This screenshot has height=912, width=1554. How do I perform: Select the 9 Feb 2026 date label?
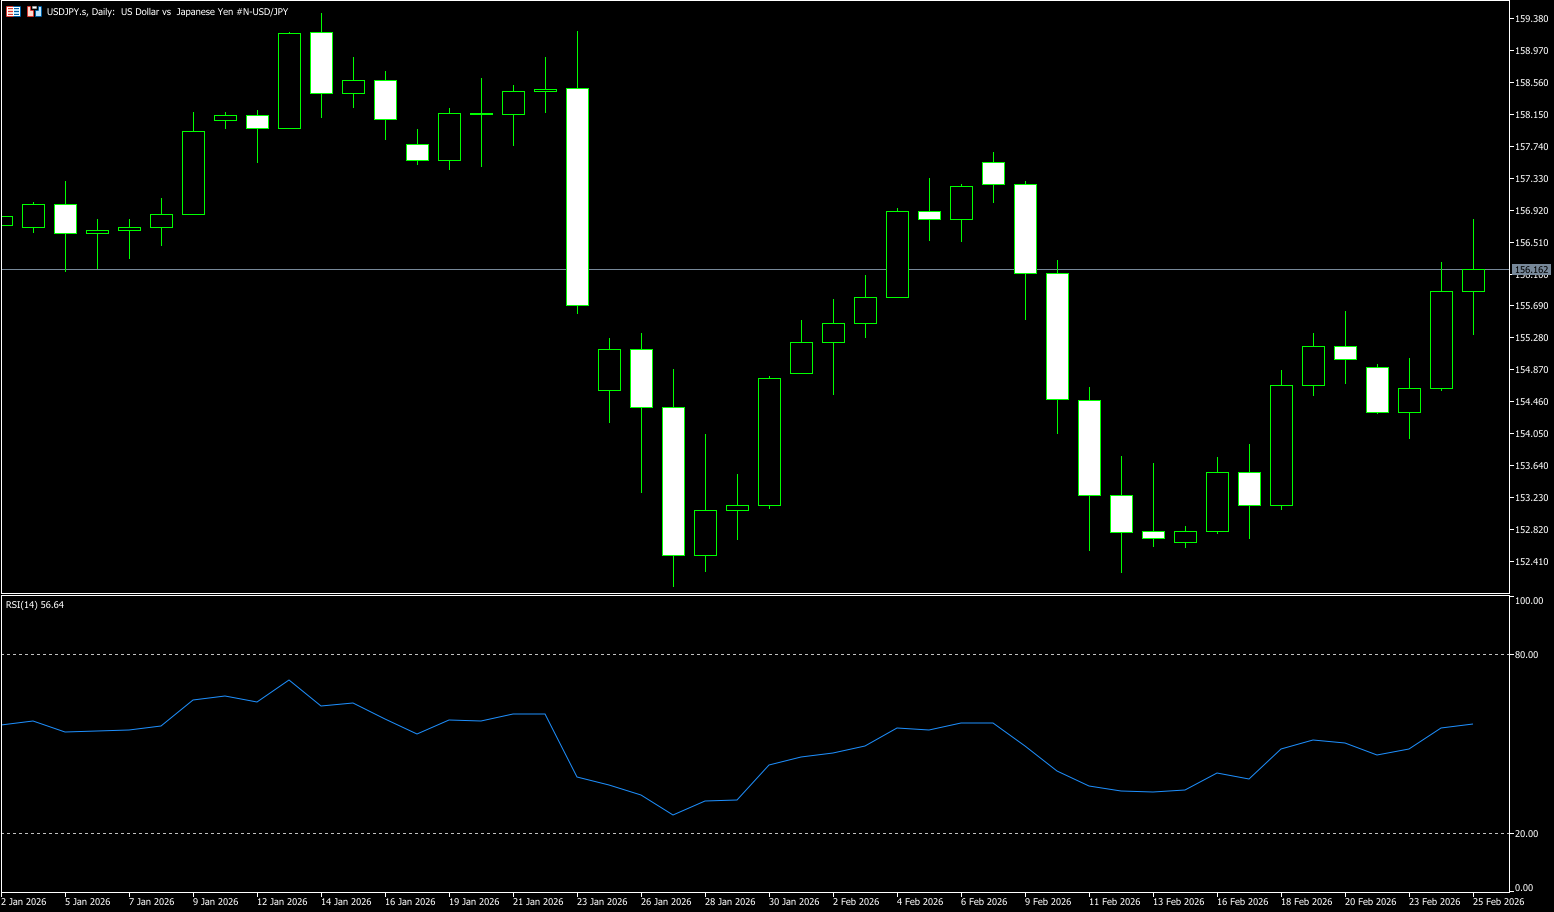coord(1048,902)
